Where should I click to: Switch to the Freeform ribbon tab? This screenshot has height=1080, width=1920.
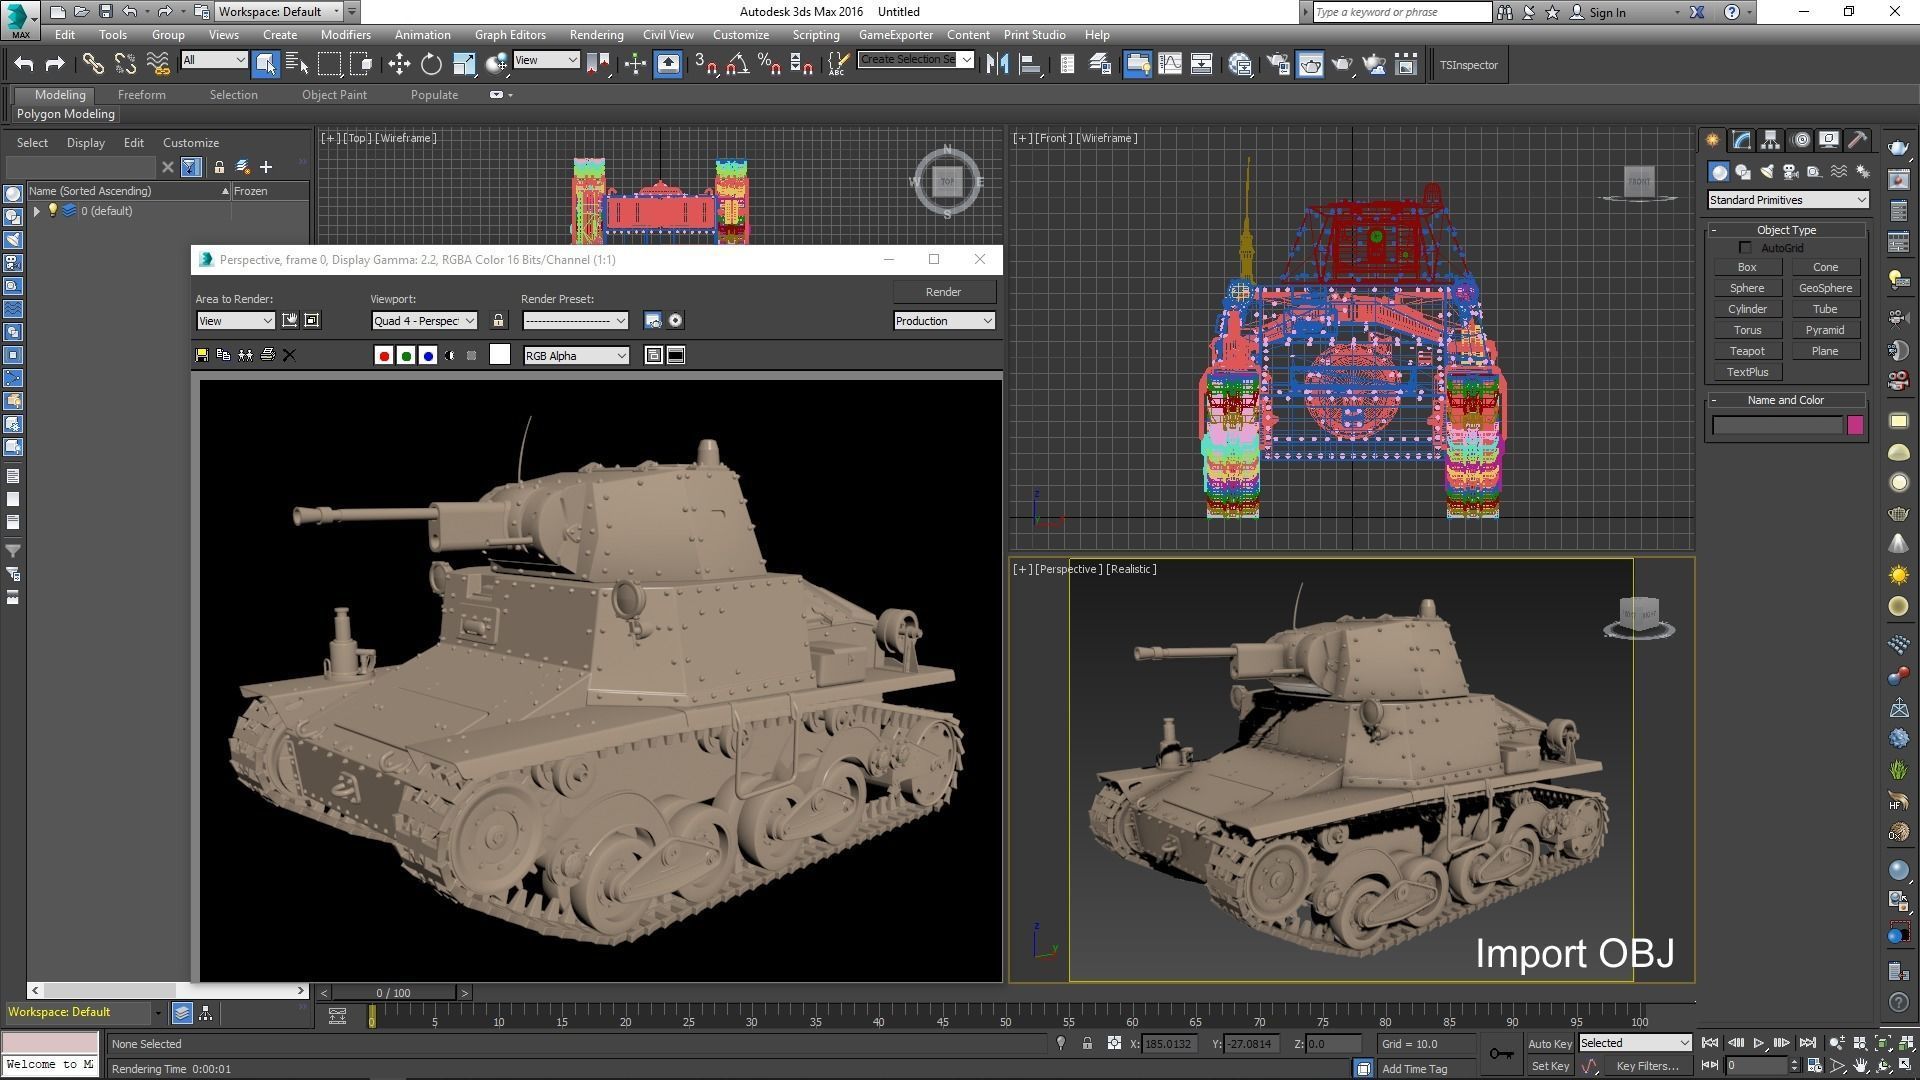click(x=142, y=95)
